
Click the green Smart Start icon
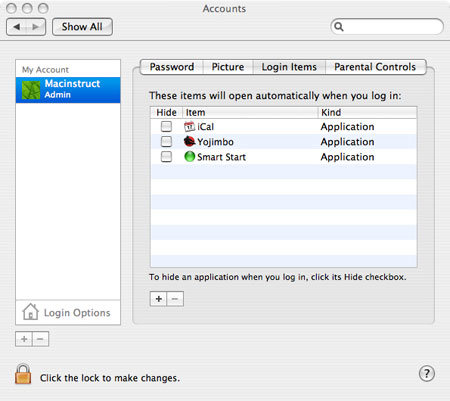pos(189,156)
